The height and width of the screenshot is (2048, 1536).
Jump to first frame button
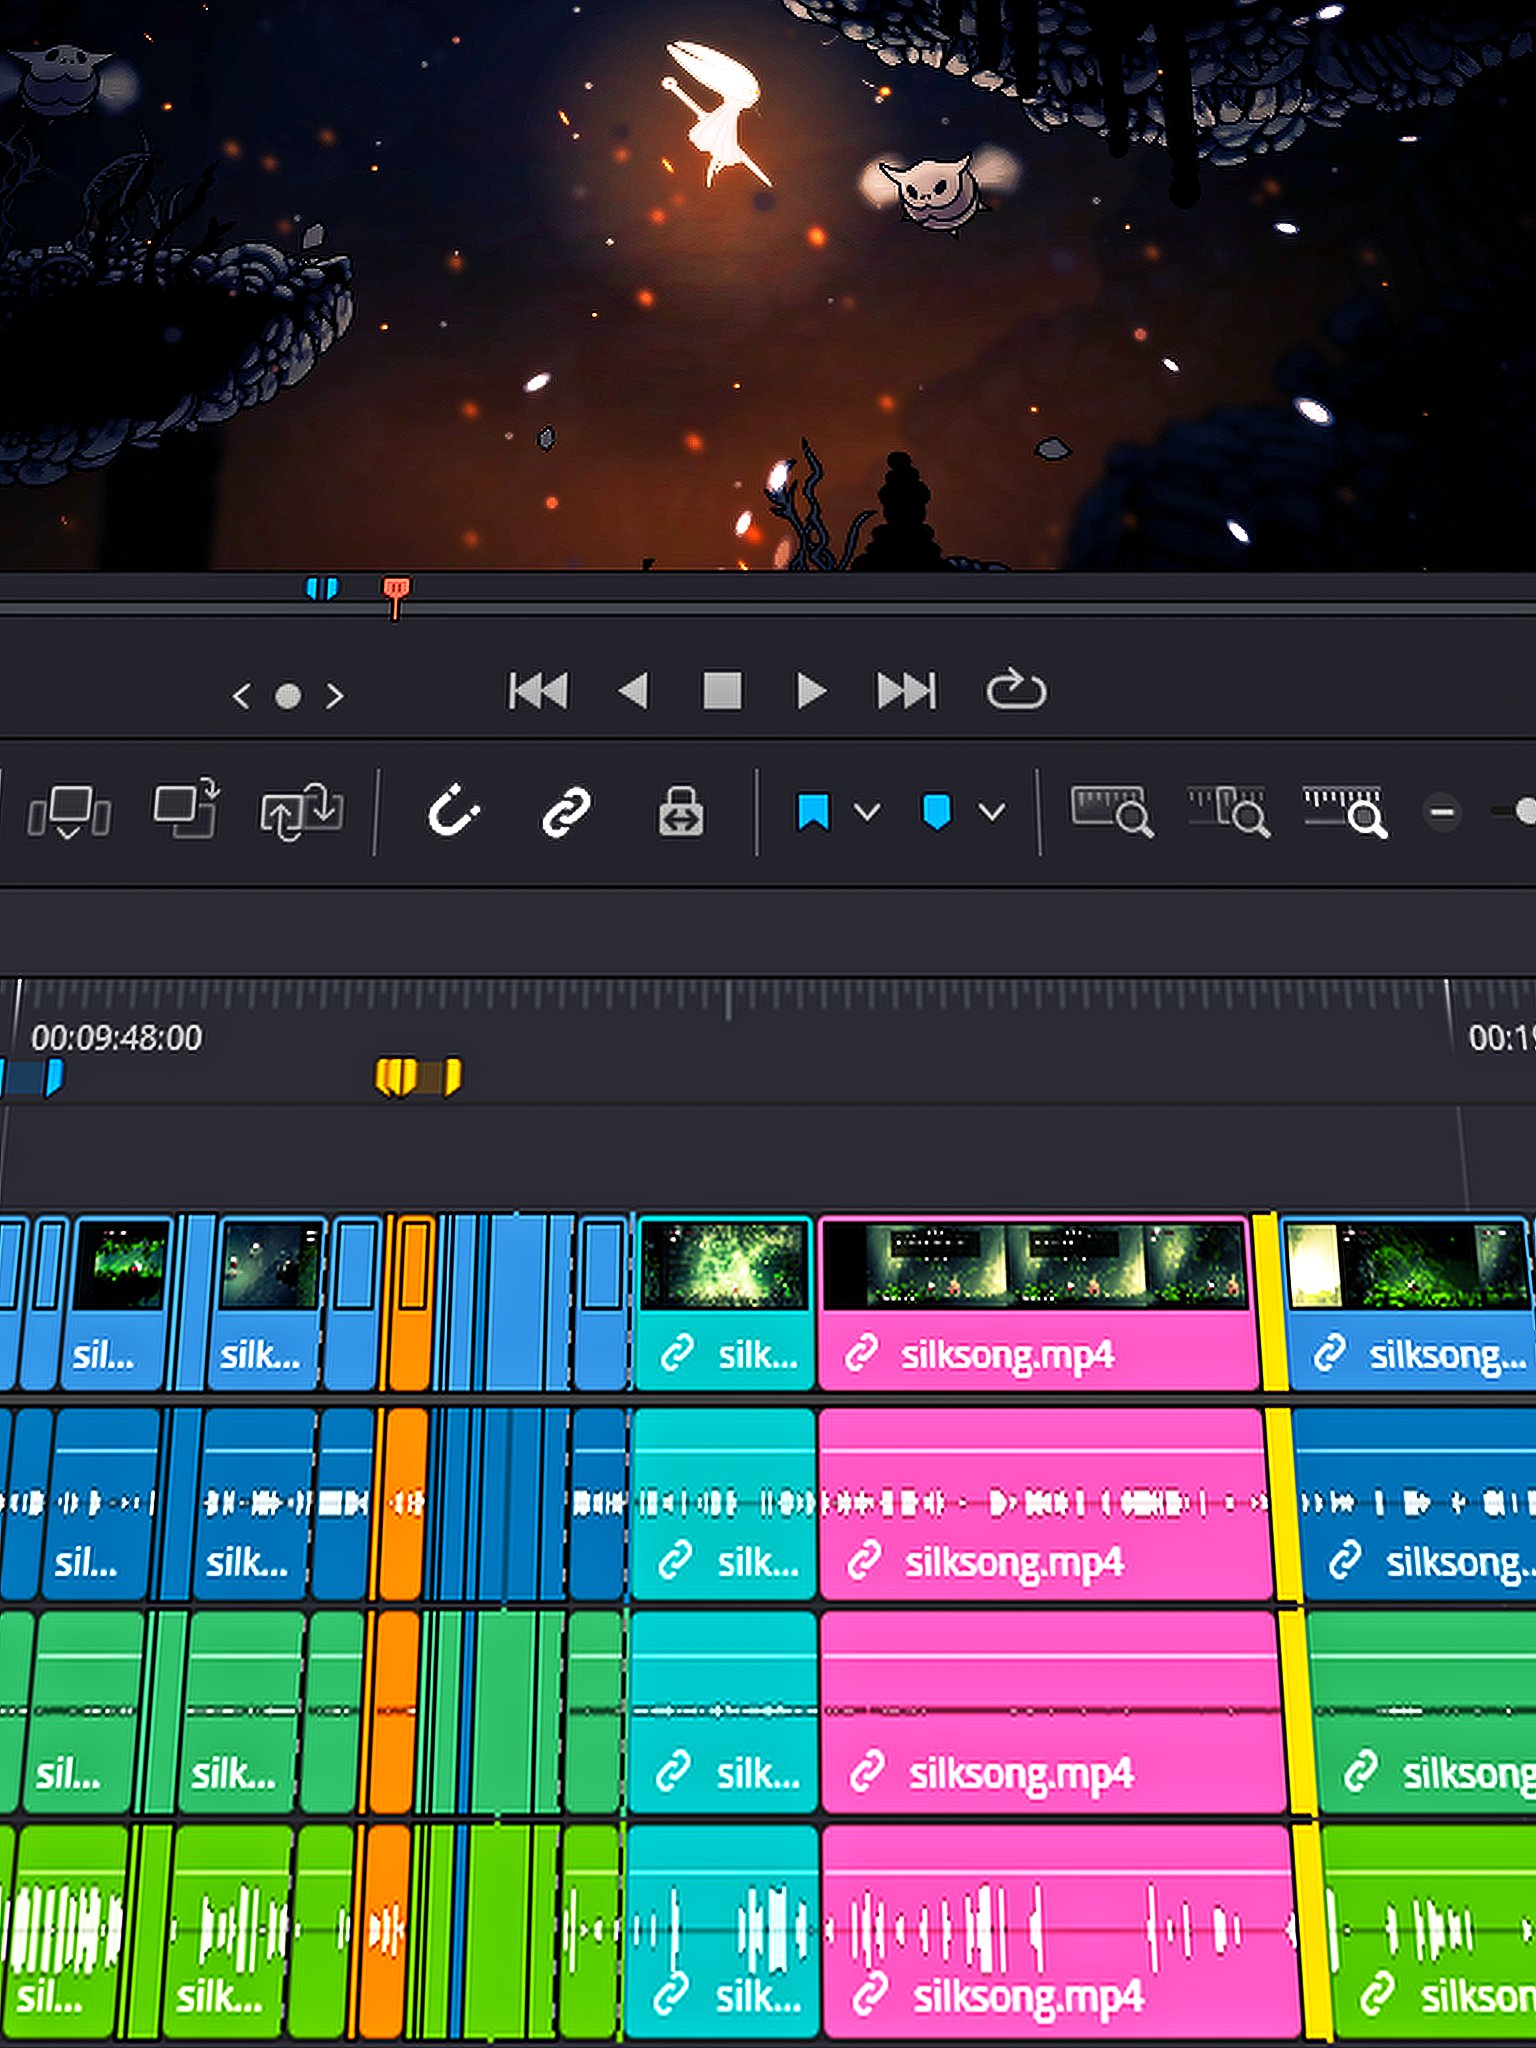click(x=538, y=691)
